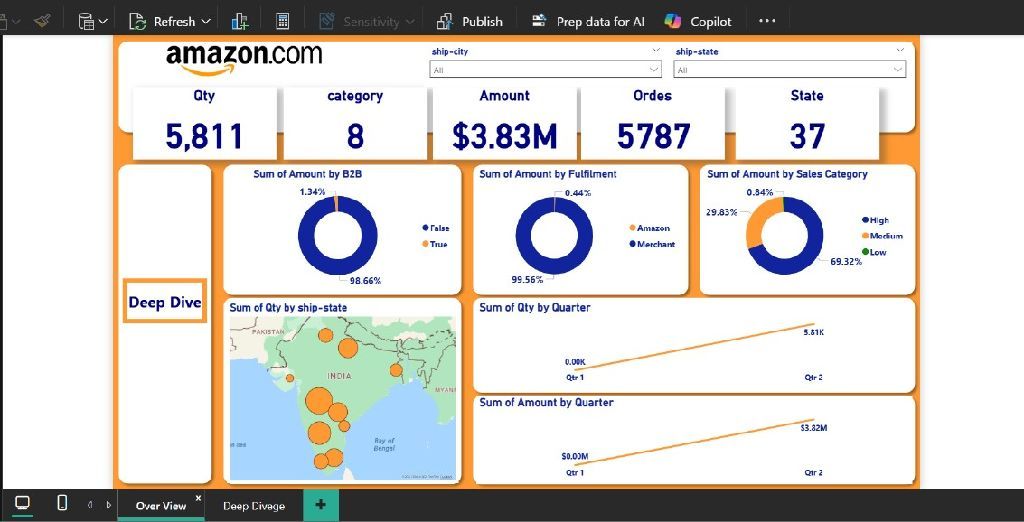1024x522 pixels.
Task: Switch to mobile layout view icon
Action: coord(62,503)
